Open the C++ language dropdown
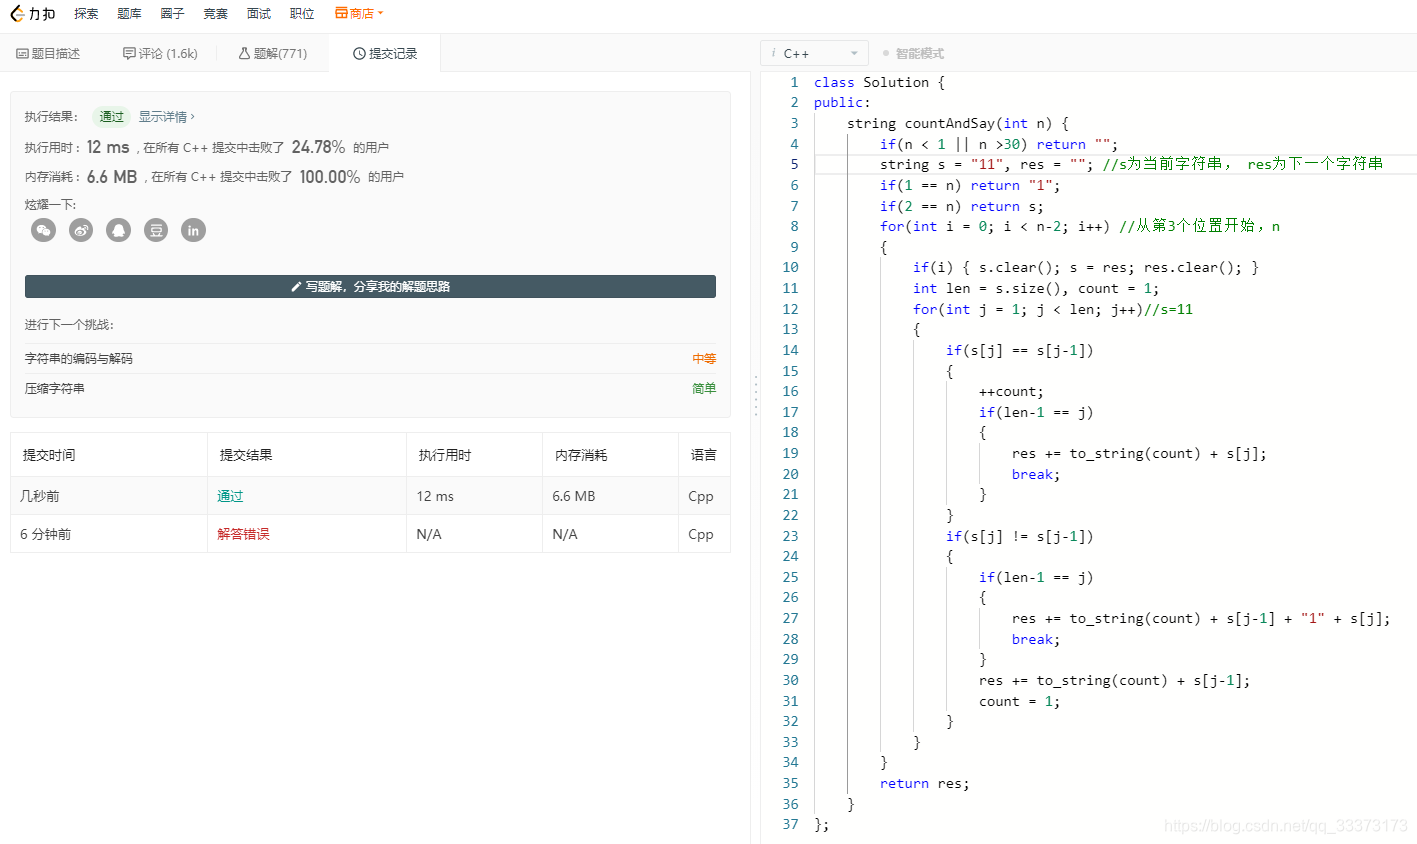 click(x=814, y=53)
